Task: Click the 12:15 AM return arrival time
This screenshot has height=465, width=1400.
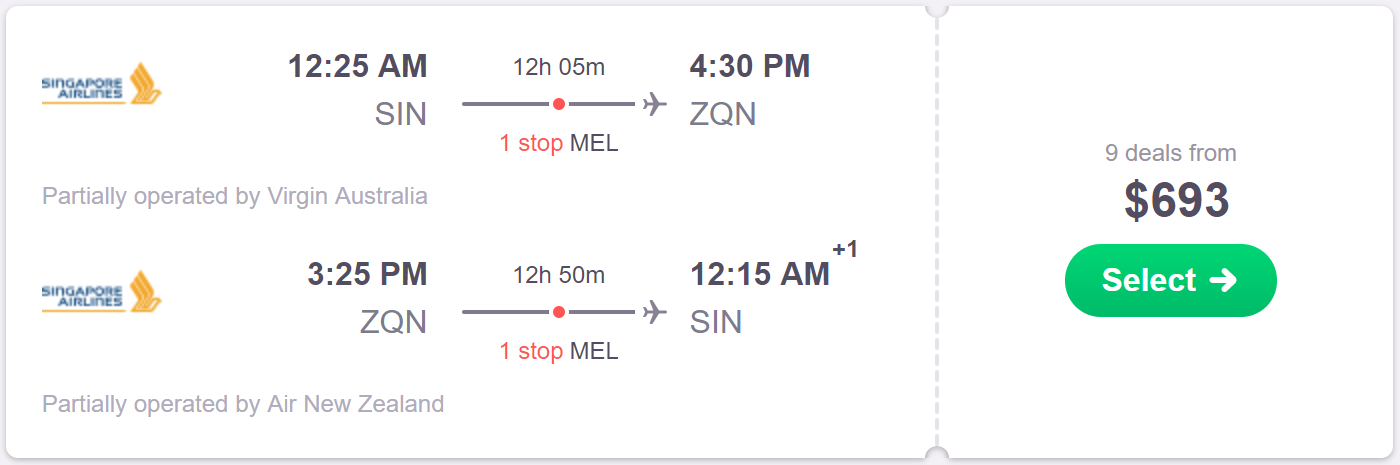Action: tap(760, 274)
